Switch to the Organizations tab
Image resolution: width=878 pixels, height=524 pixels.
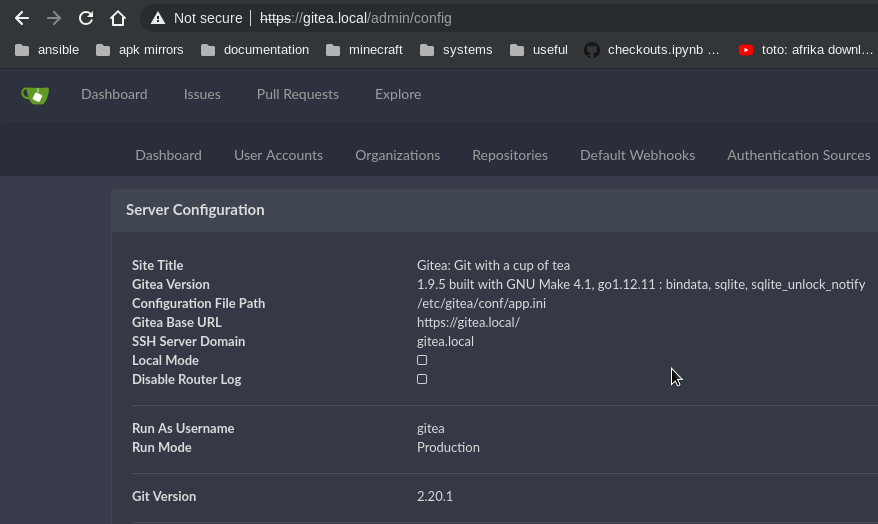(x=398, y=155)
